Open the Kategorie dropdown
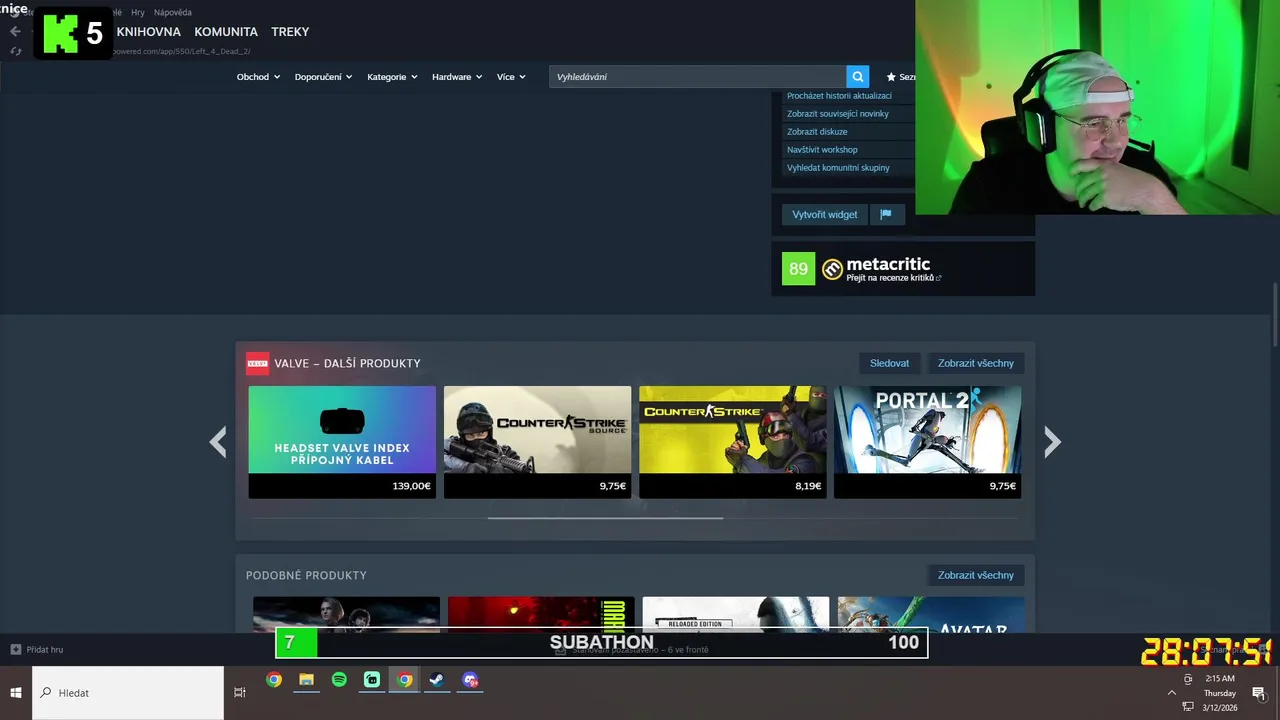 pos(392,77)
